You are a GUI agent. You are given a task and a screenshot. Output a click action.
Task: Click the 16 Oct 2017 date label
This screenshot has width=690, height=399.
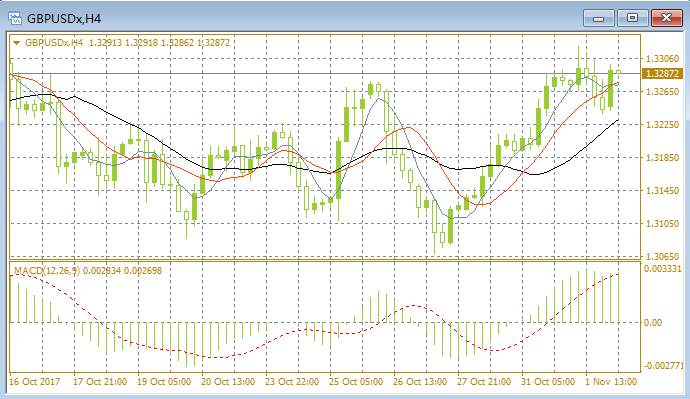coord(34,381)
